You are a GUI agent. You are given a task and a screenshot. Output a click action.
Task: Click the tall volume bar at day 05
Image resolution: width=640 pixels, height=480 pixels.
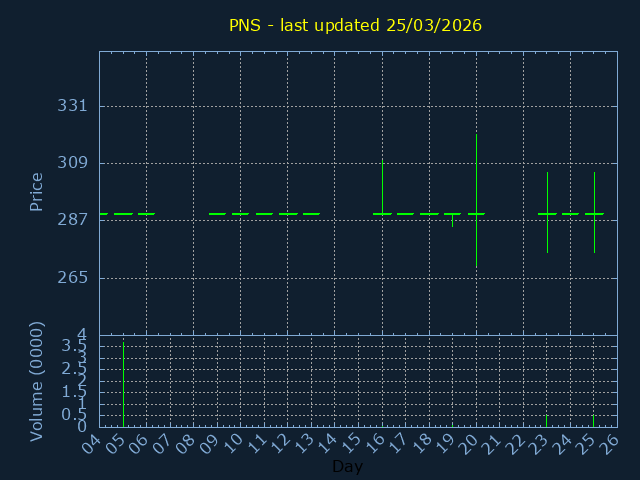point(123,383)
